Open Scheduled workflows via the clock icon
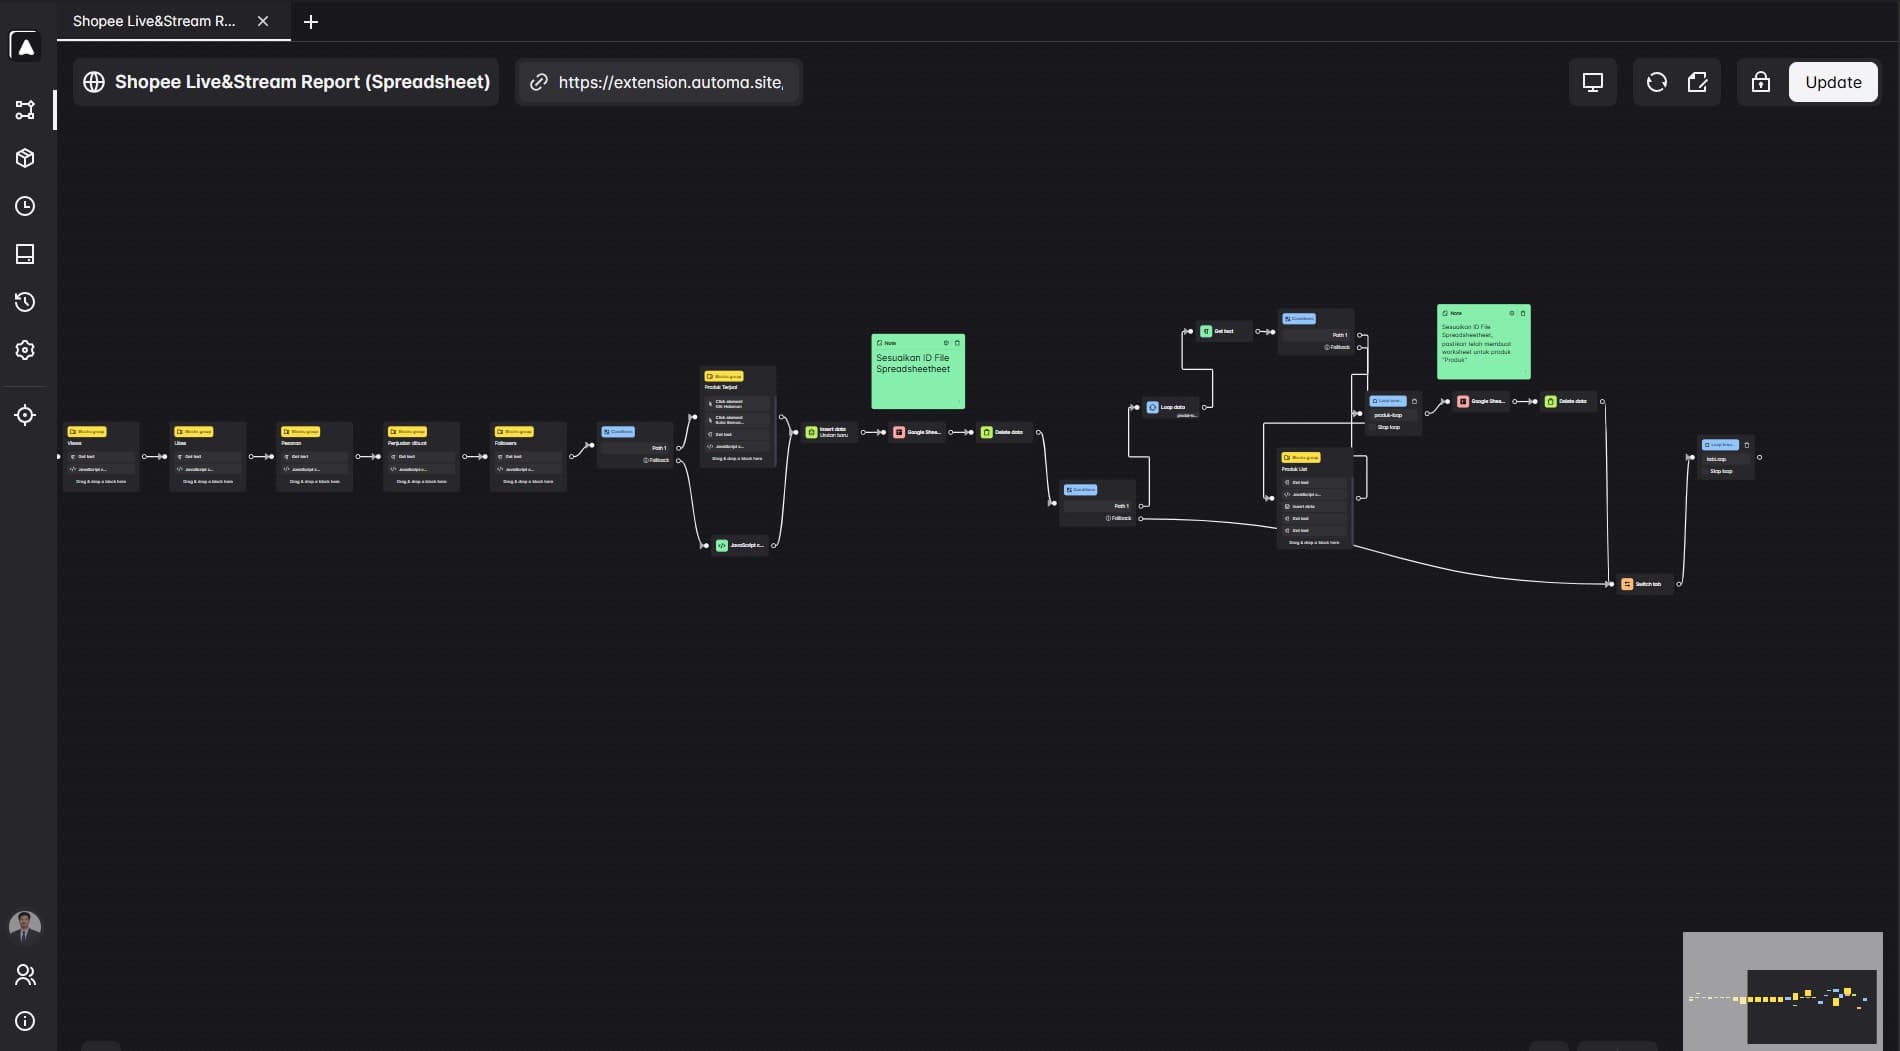 [25, 206]
